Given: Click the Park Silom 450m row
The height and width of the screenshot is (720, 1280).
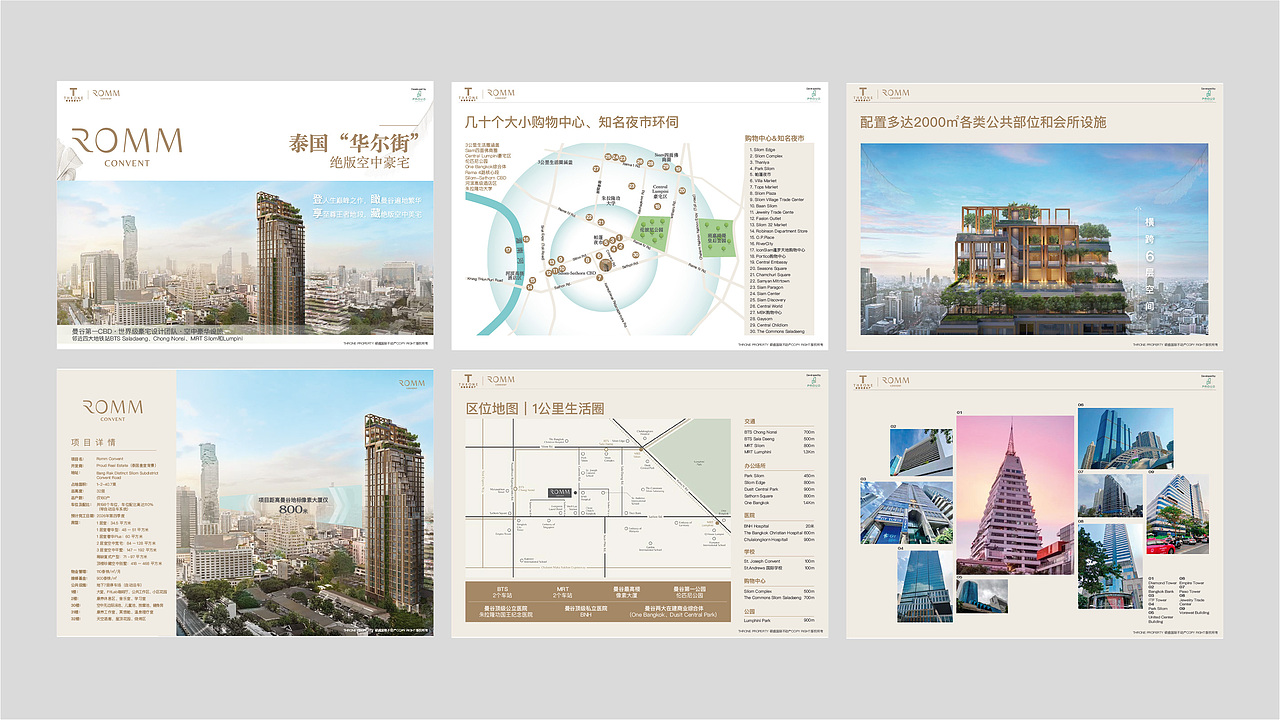Looking at the screenshot, I should 779,476.
